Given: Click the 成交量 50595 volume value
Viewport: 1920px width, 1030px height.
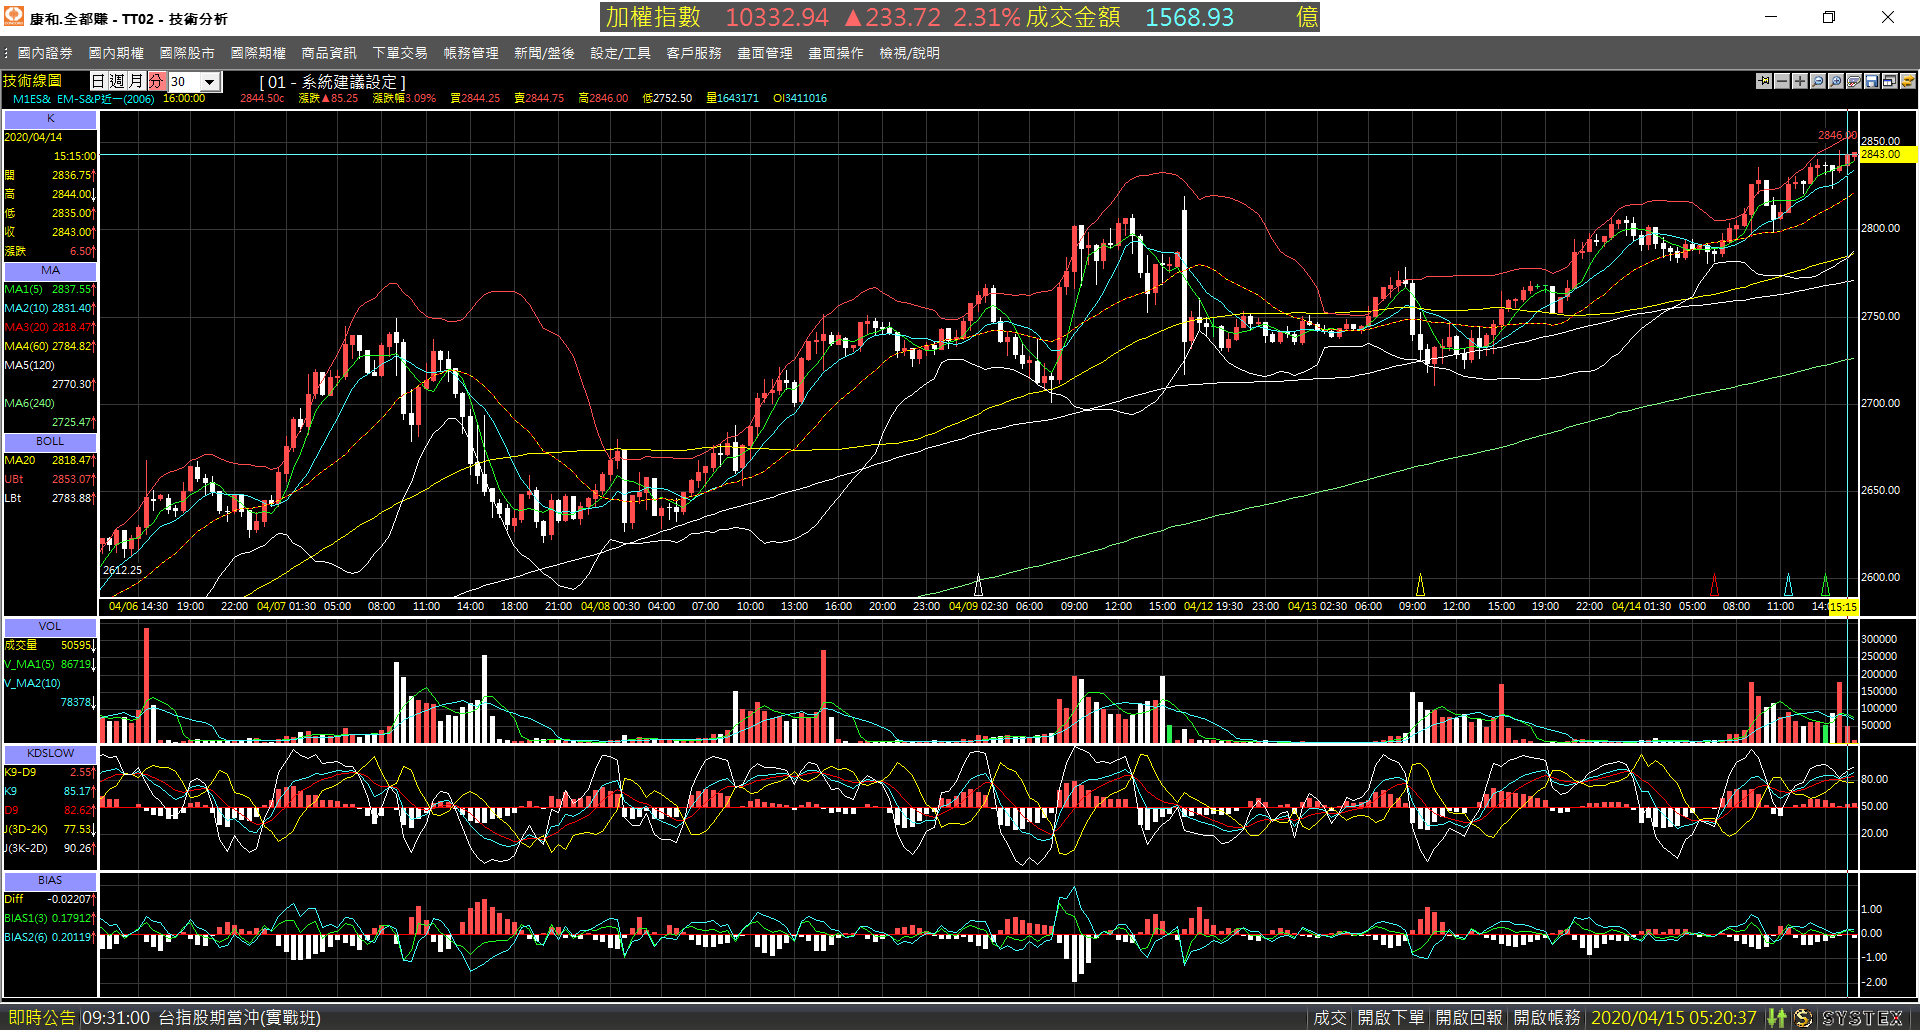Looking at the screenshot, I should click(50, 646).
